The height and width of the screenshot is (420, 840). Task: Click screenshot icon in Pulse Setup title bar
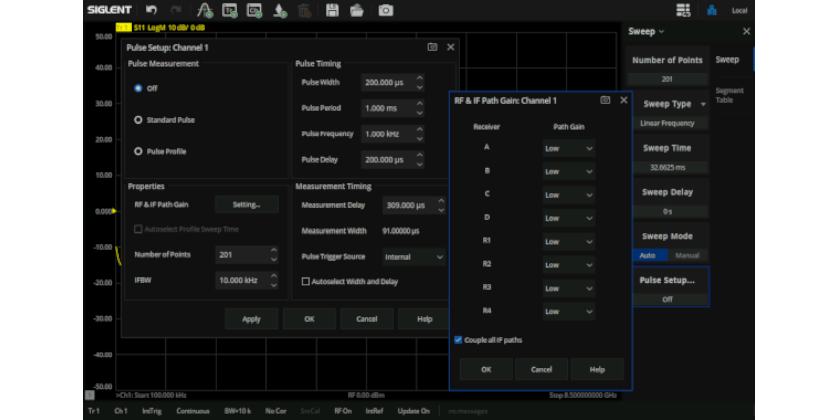point(432,47)
